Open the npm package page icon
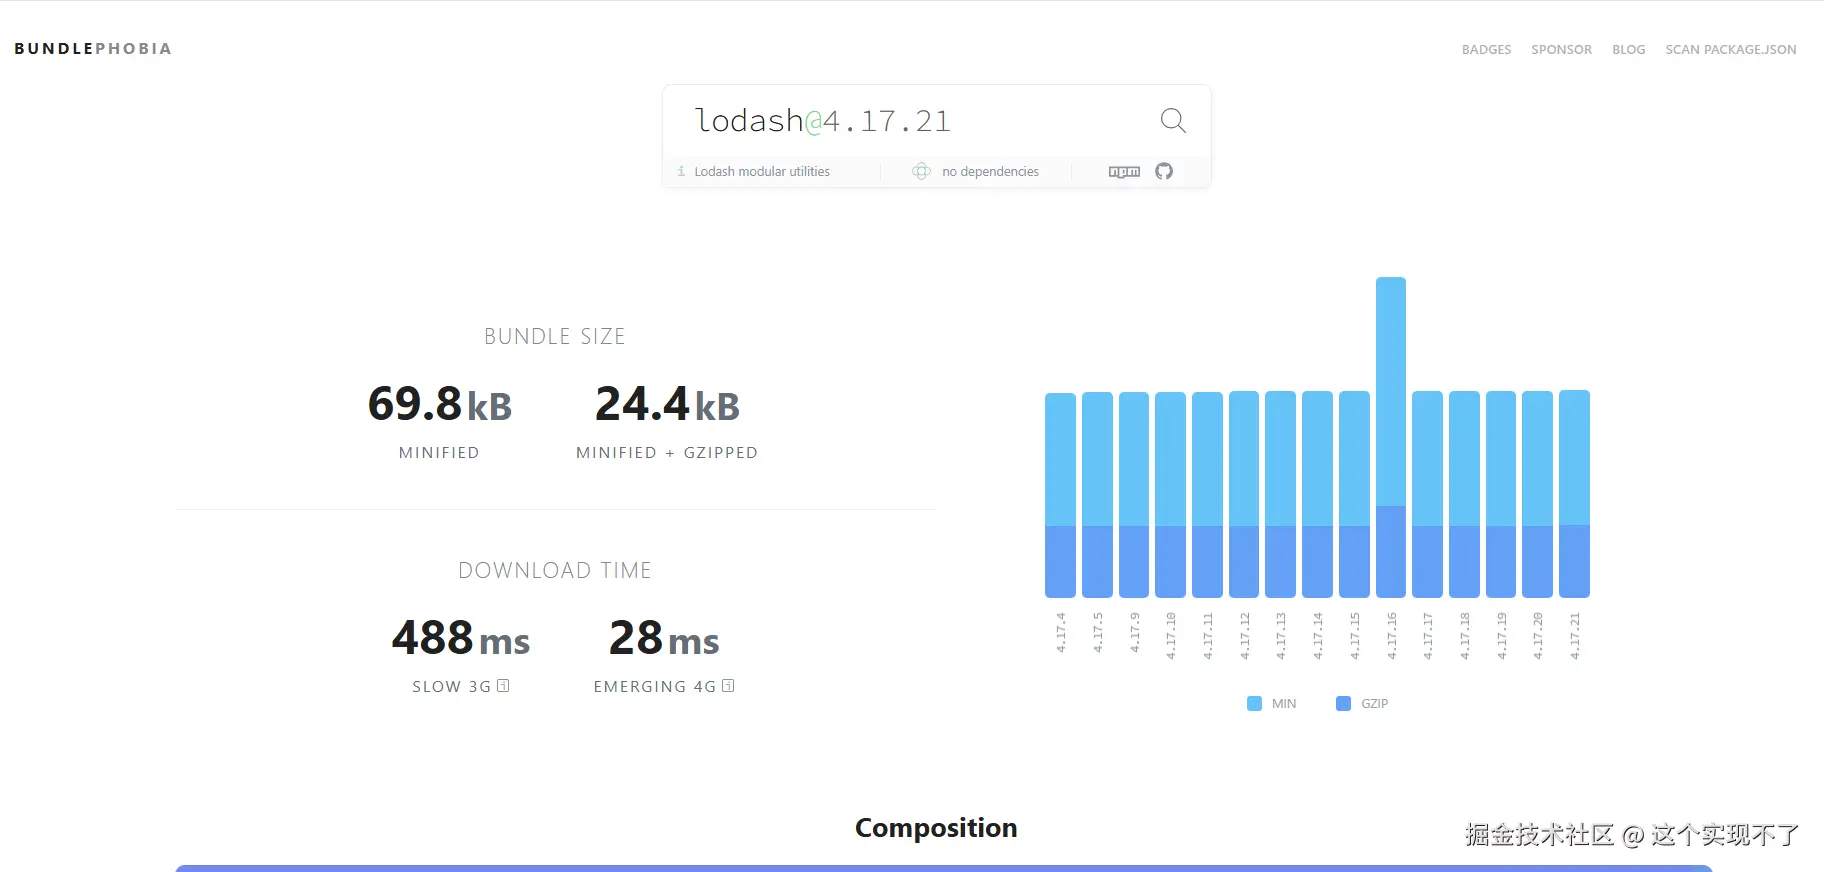The image size is (1824, 872). 1124,172
